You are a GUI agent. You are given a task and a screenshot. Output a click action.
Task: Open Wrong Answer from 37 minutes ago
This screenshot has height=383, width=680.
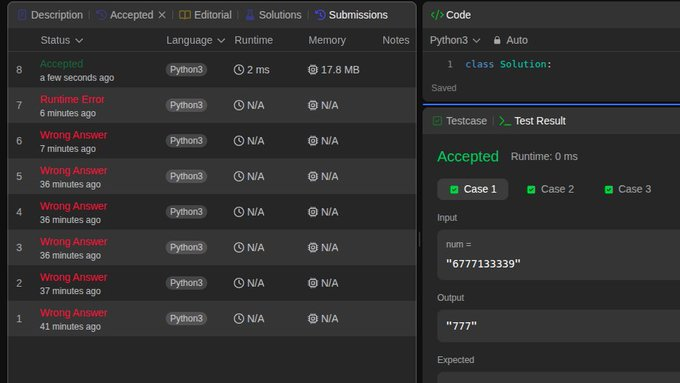tap(212, 283)
